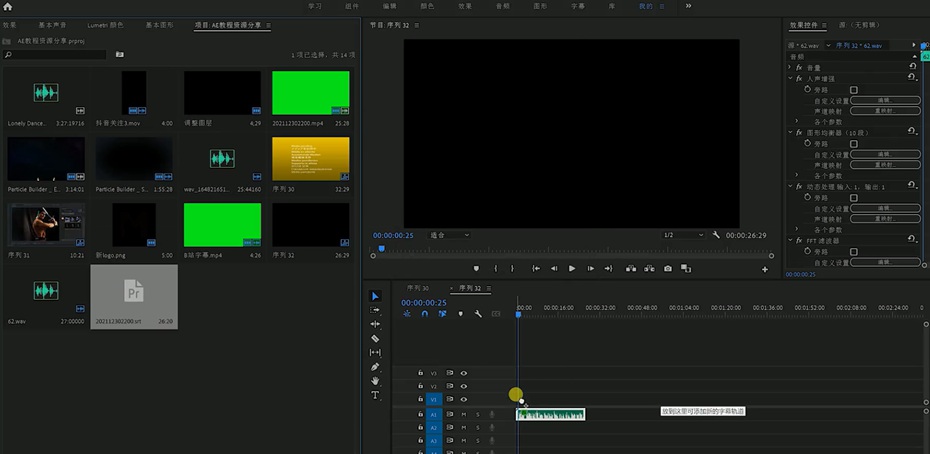This screenshot has width=930, height=454.
Task: Export frame with camera icon
Action: pyautogui.click(x=668, y=268)
